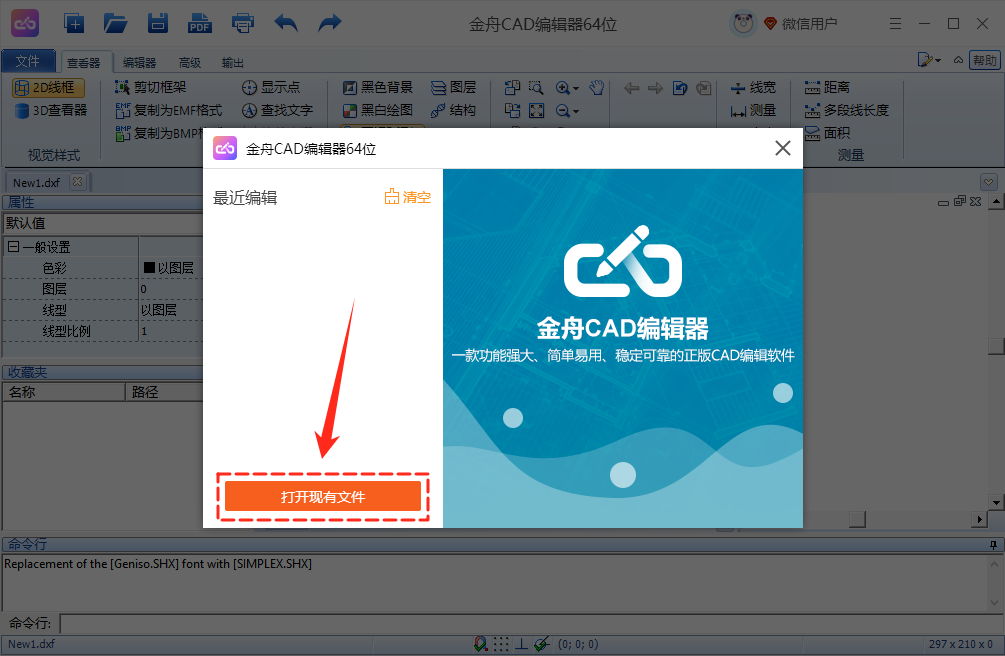Export to PDF using the PDF icon
The image size is (1005, 656).
tap(200, 24)
